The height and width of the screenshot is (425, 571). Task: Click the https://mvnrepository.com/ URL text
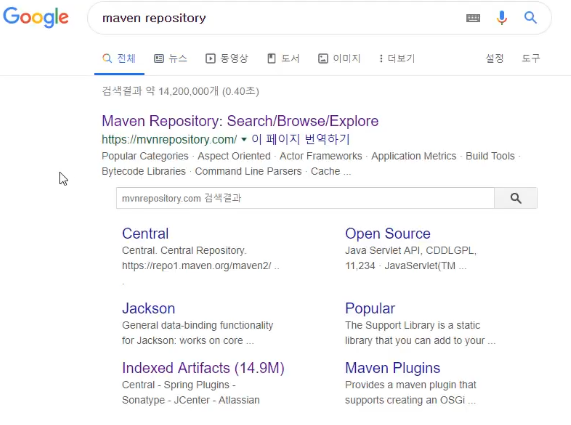[169, 139]
